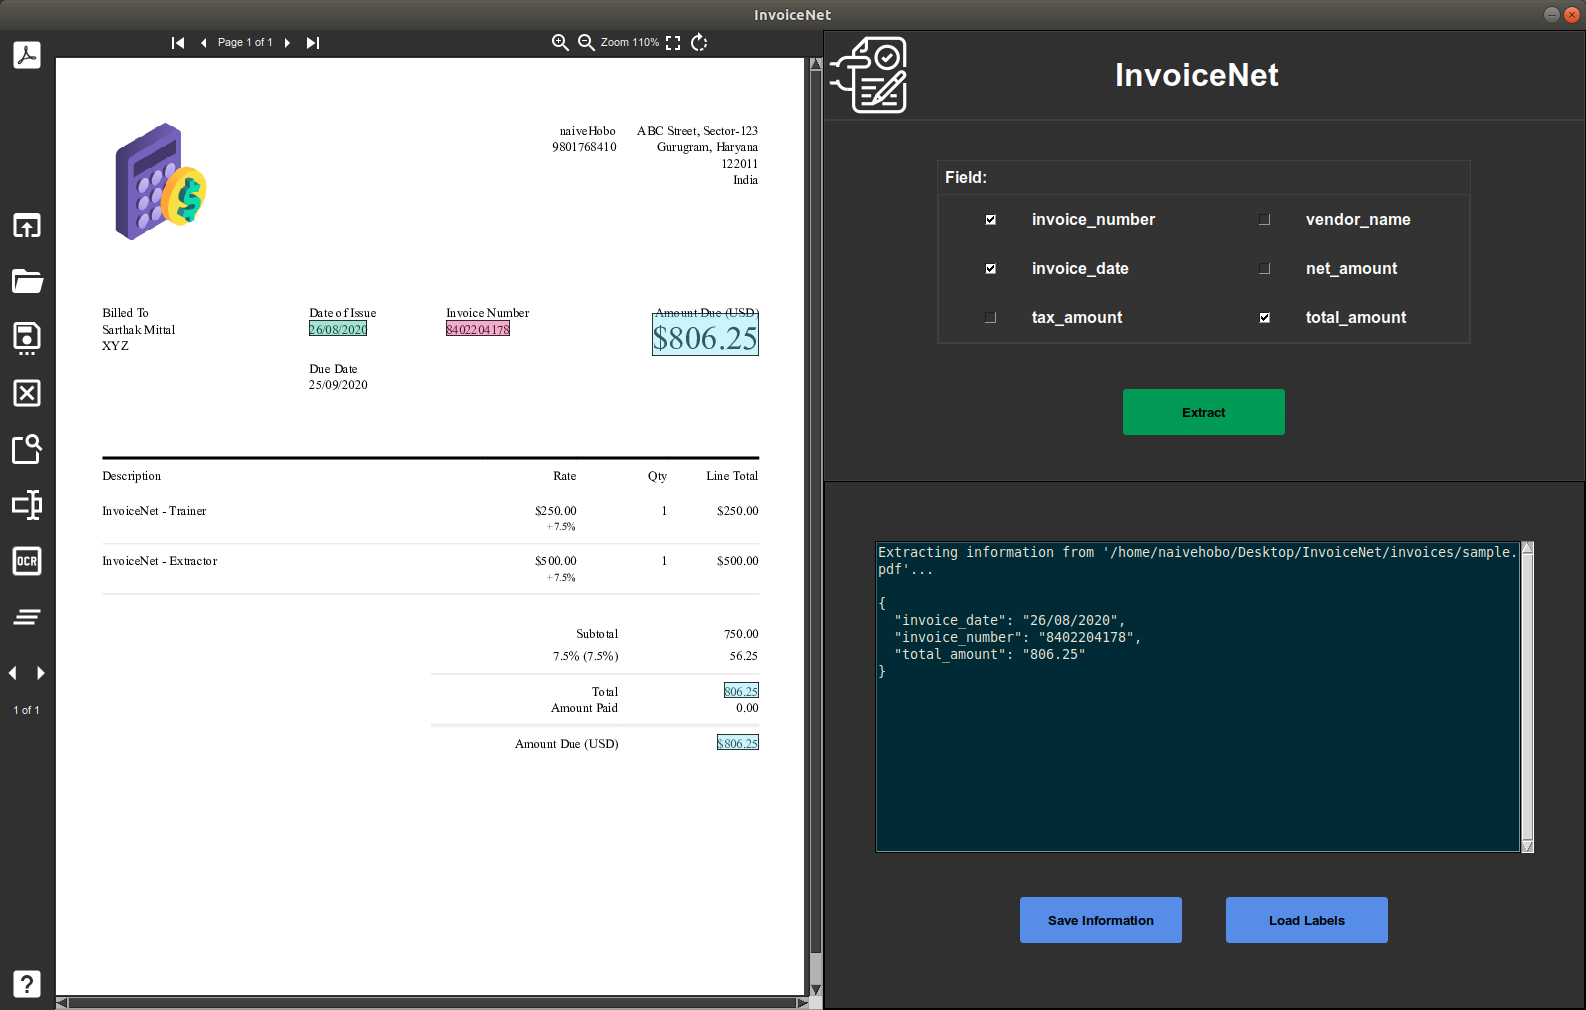Click the output box vertical scrollbar
Viewport: 1586px width, 1010px height.
pyautogui.click(x=1527, y=697)
